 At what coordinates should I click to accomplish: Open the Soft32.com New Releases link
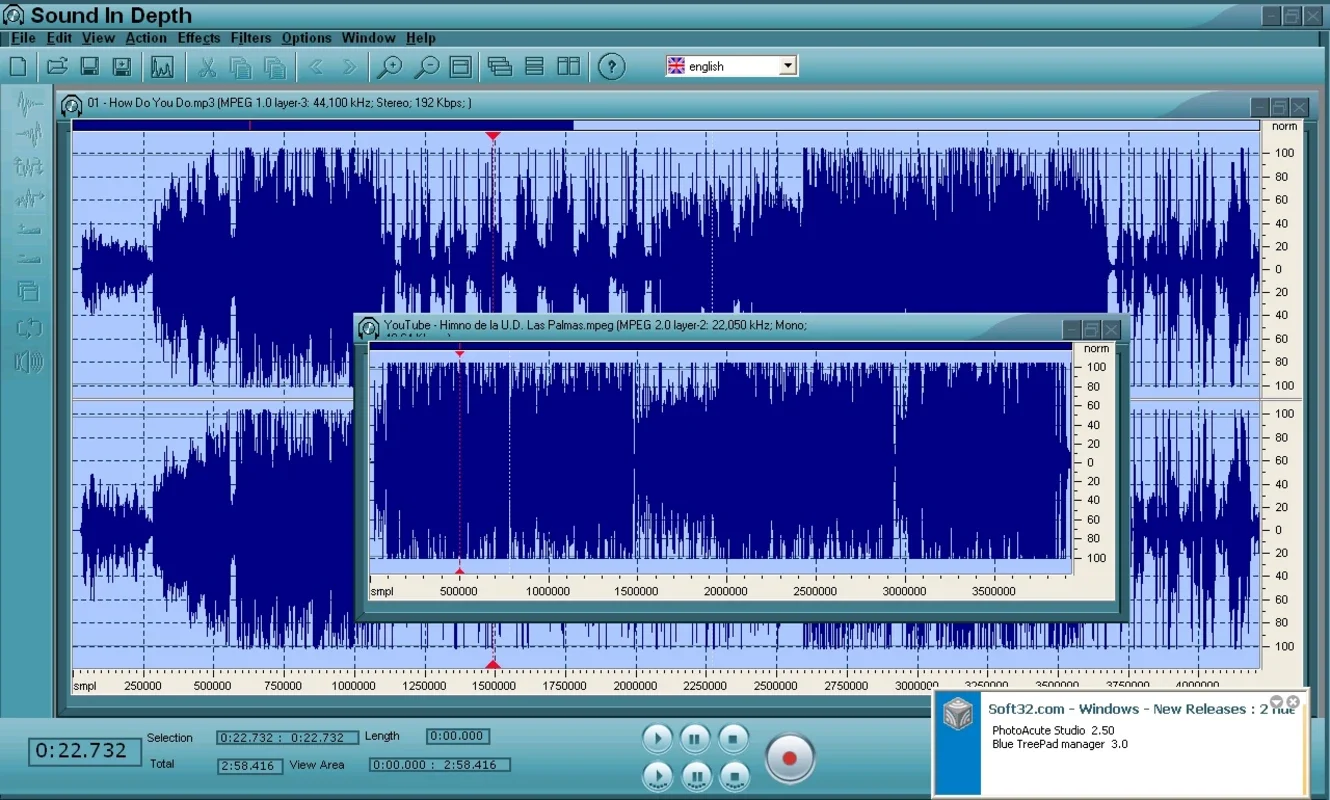pyautogui.click(x=1142, y=709)
